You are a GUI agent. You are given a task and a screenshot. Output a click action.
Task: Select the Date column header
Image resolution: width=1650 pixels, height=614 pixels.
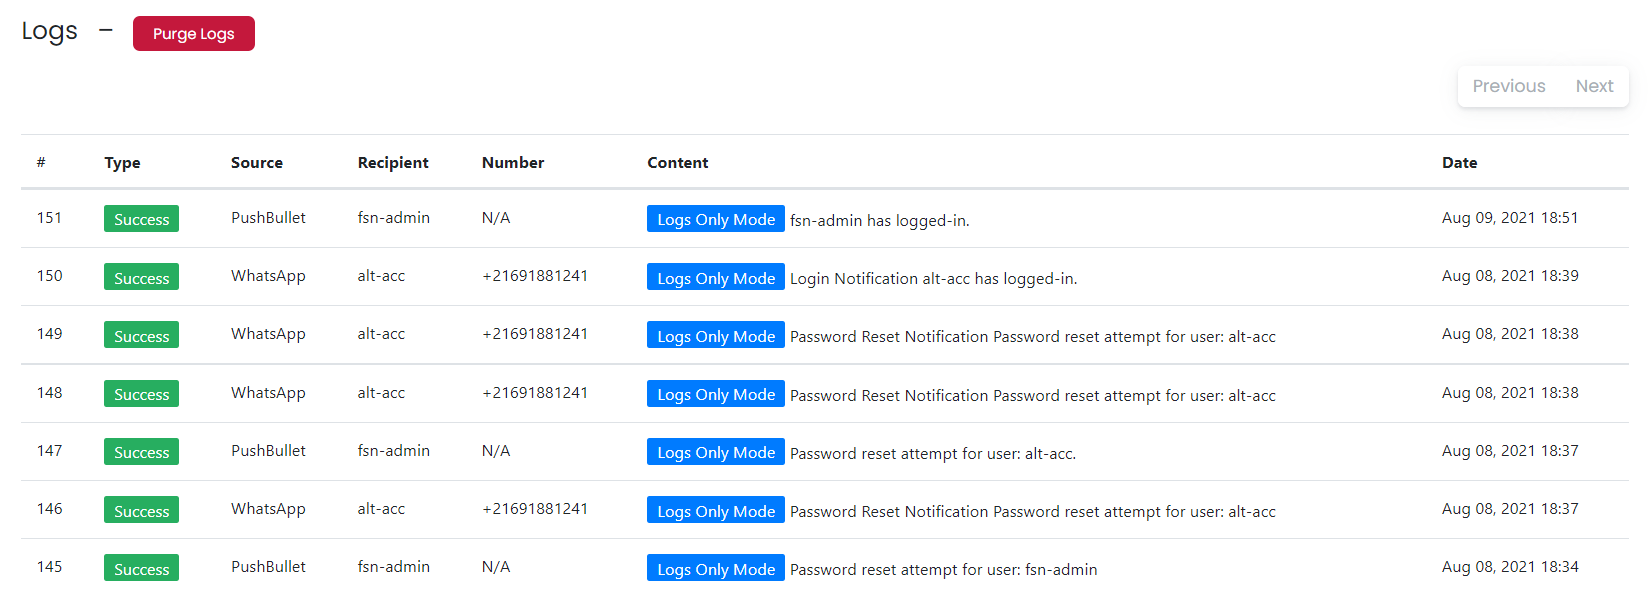click(x=1459, y=162)
